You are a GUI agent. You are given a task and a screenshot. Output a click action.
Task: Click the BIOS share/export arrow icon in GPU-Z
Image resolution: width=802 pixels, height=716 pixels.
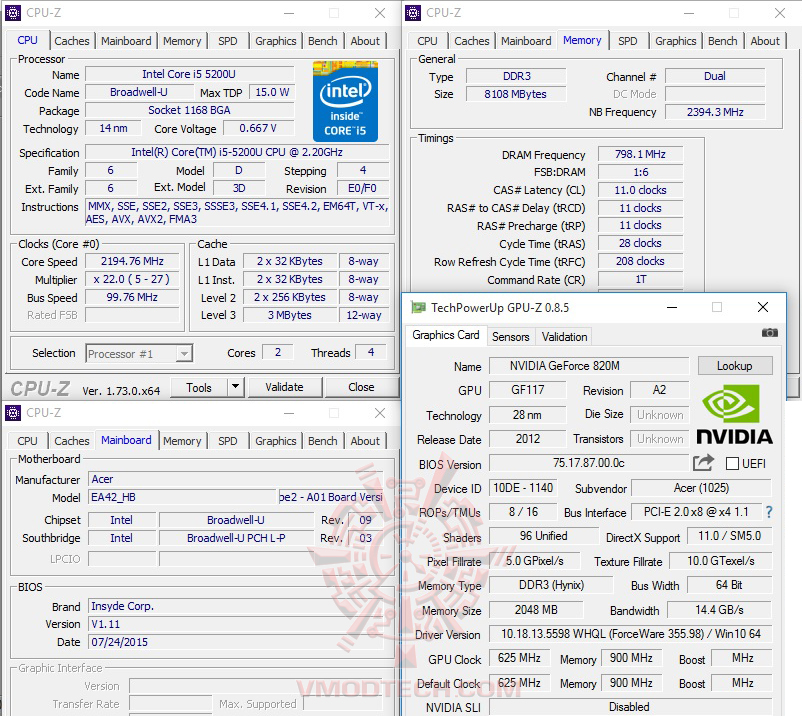point(703,463)
